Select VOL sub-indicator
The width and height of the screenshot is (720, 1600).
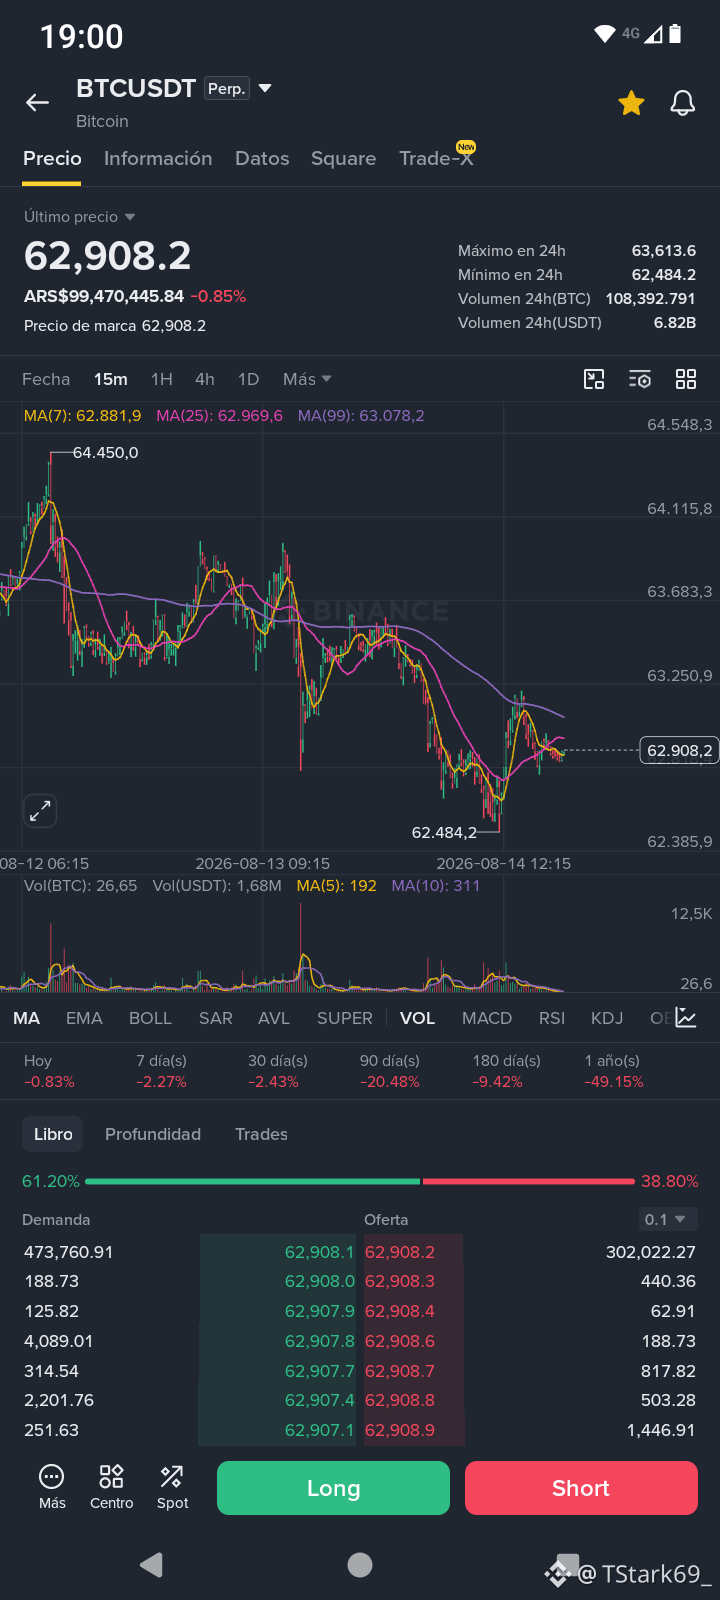pos(417,1018)
